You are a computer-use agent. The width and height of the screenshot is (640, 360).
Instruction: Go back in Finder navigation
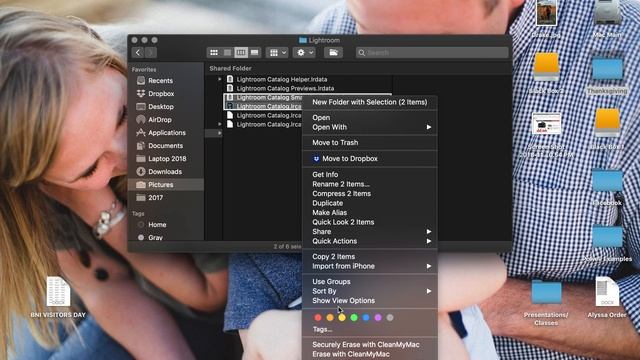coord(138,53)
